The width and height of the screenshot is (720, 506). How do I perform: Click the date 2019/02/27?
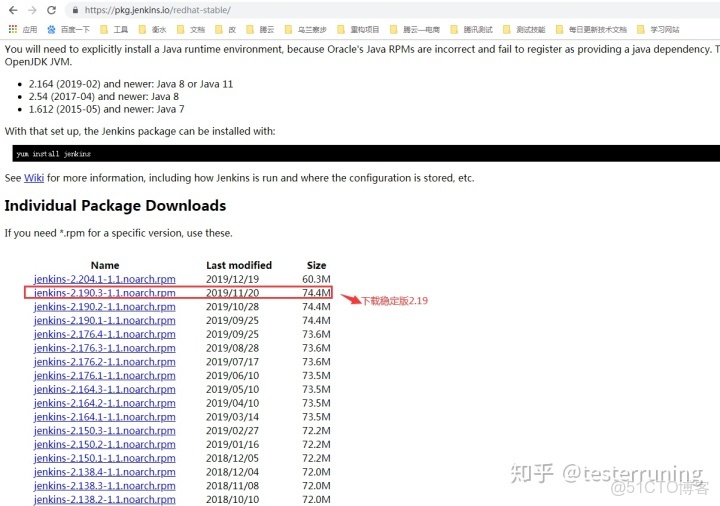pyautogui.click(x=232, y=431)
